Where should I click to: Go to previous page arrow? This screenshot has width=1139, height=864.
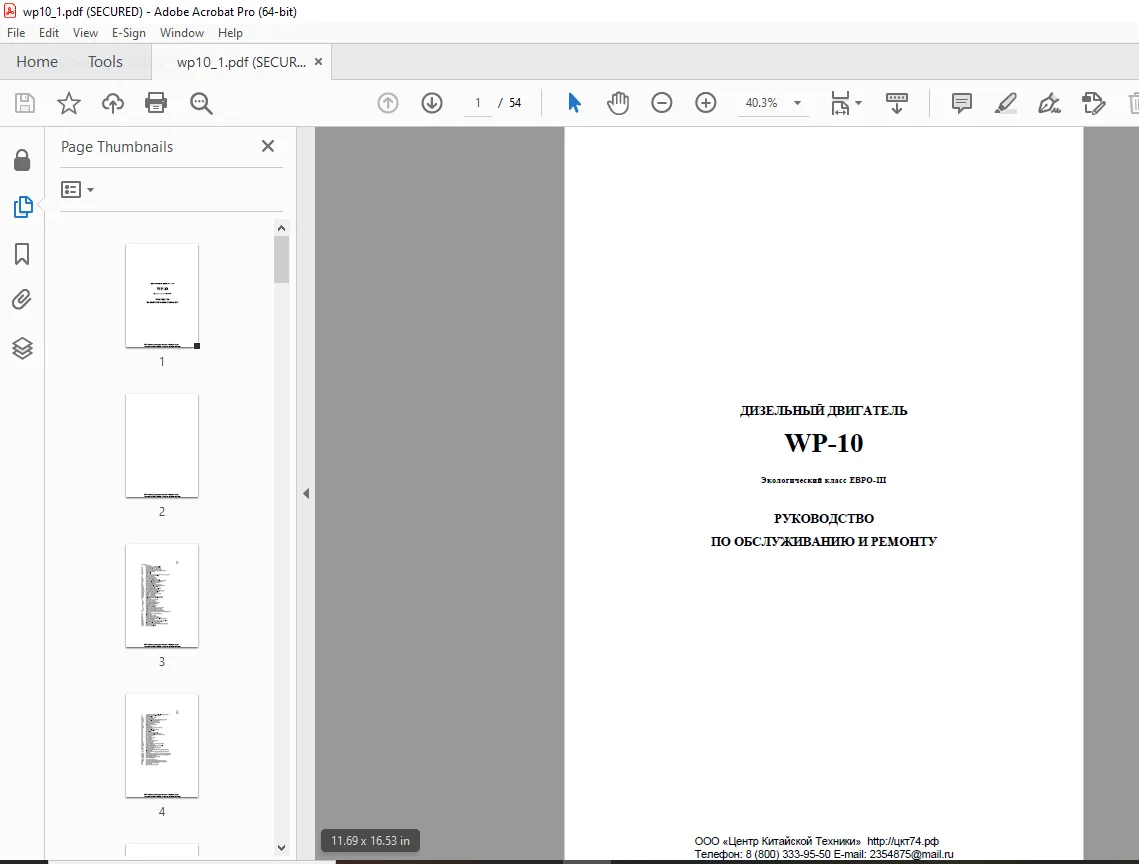point(388,103)
